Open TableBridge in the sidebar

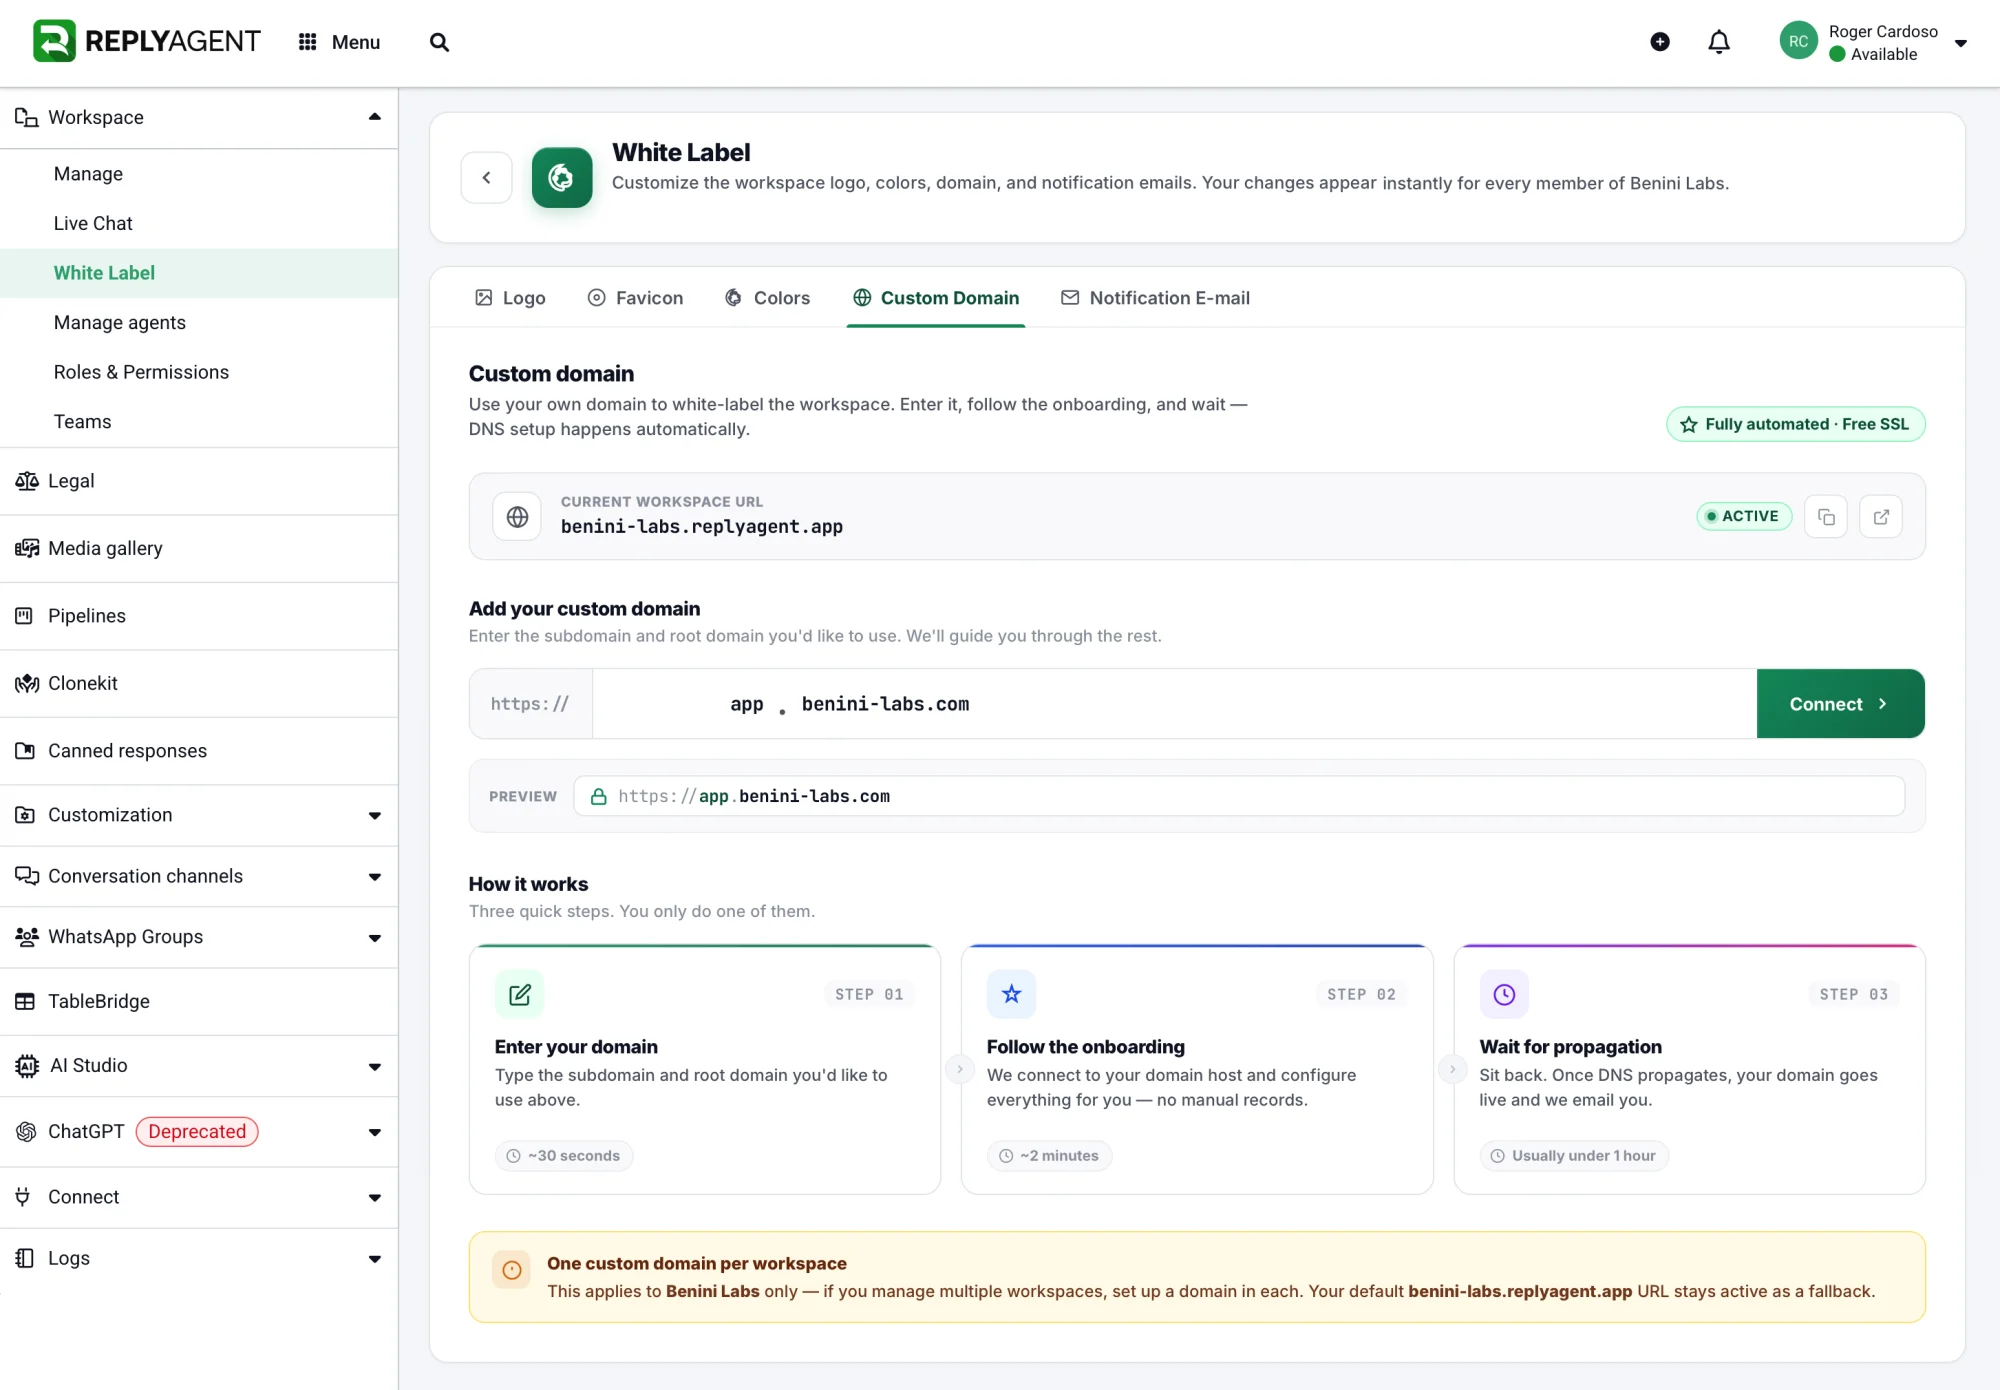click(x=199, y=1002)
